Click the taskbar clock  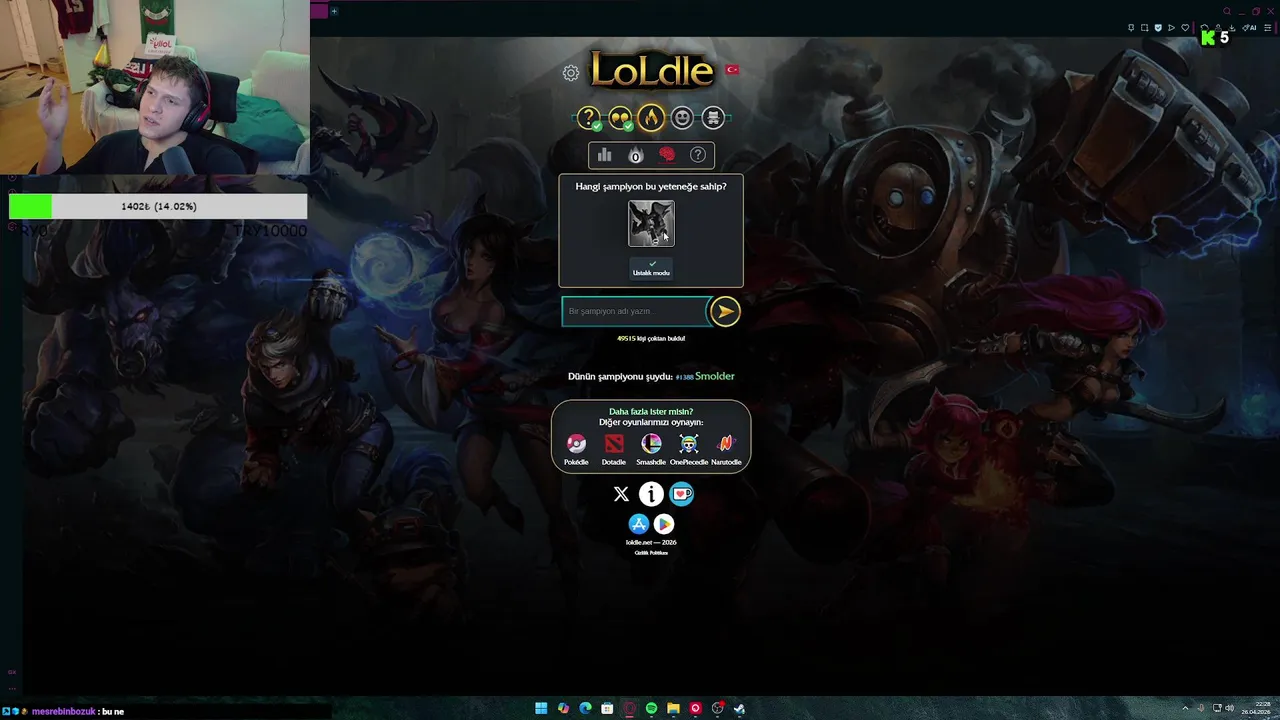1255,708
